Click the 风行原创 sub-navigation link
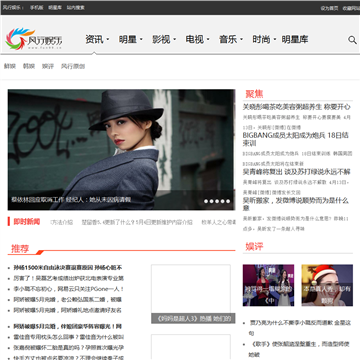The height and width of the screenshot is (360, 360). (73, 66)
